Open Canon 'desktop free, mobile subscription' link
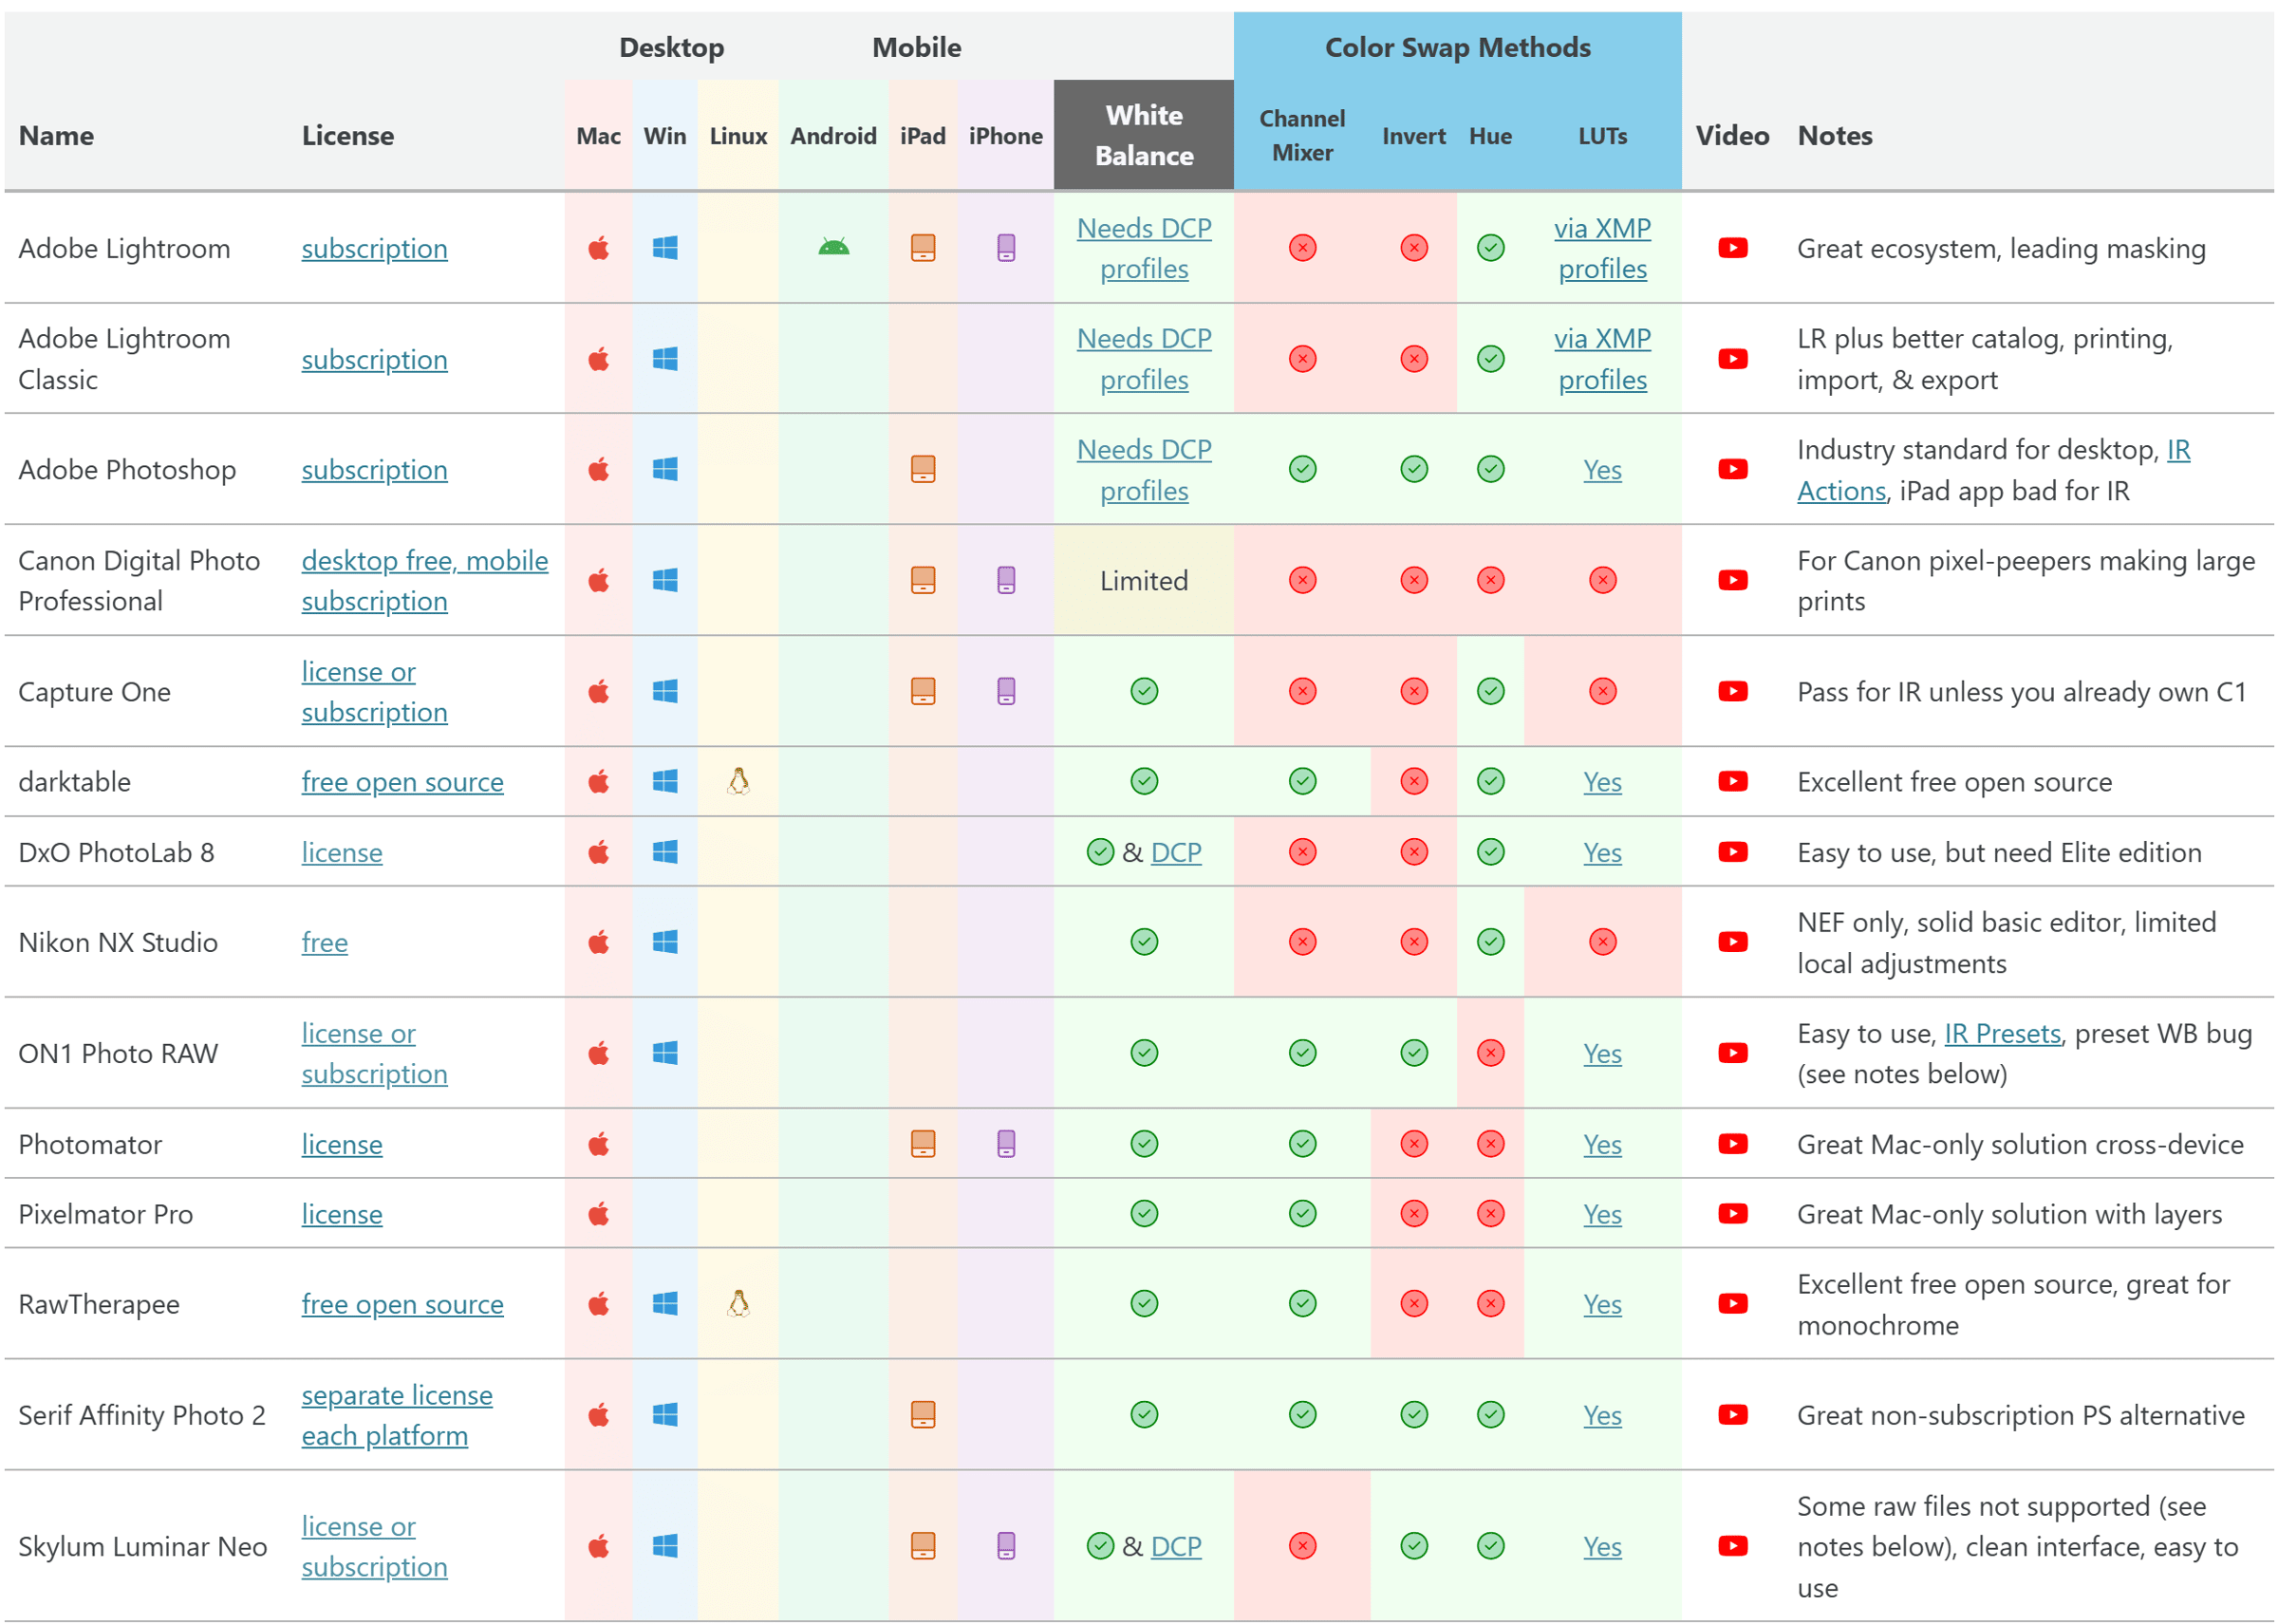This screenshot has height=1624, width=2278. [x=424, y=581]
